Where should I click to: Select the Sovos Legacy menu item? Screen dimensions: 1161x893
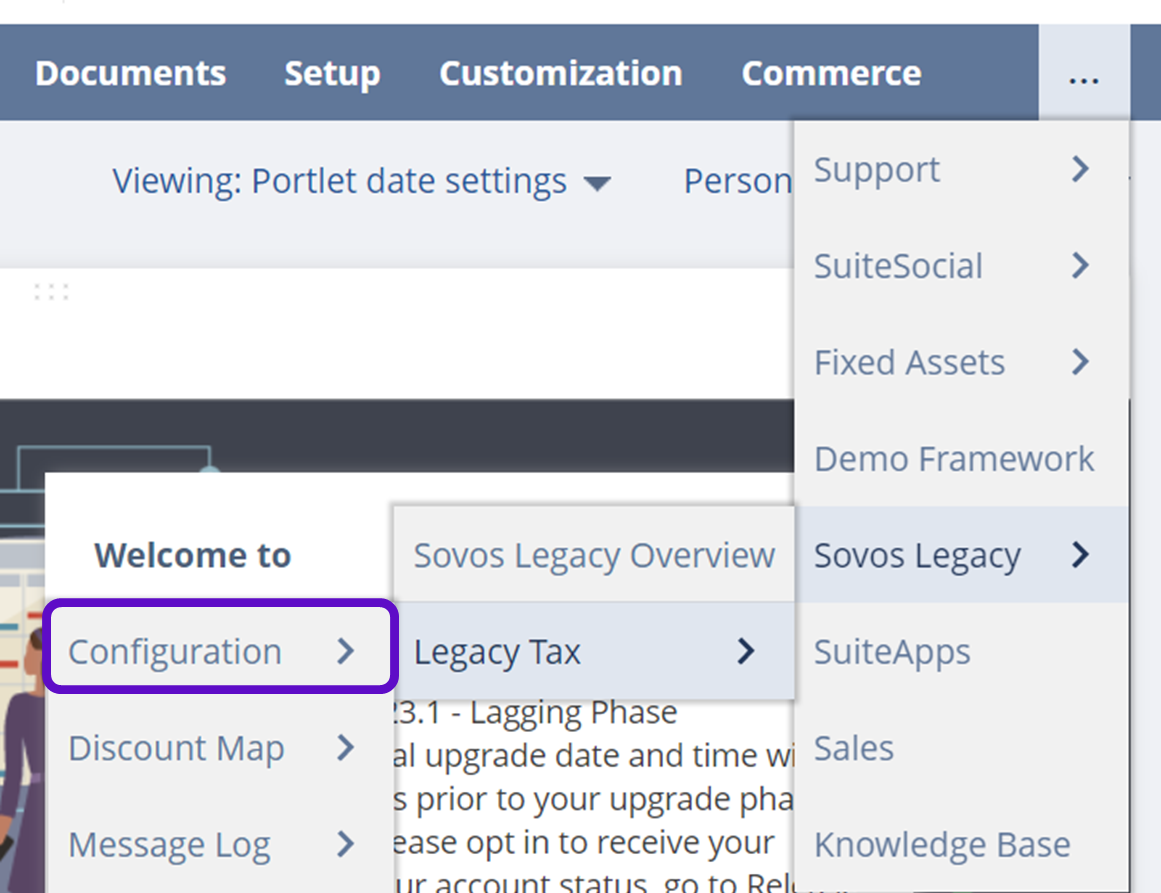[x=917, y=556]
